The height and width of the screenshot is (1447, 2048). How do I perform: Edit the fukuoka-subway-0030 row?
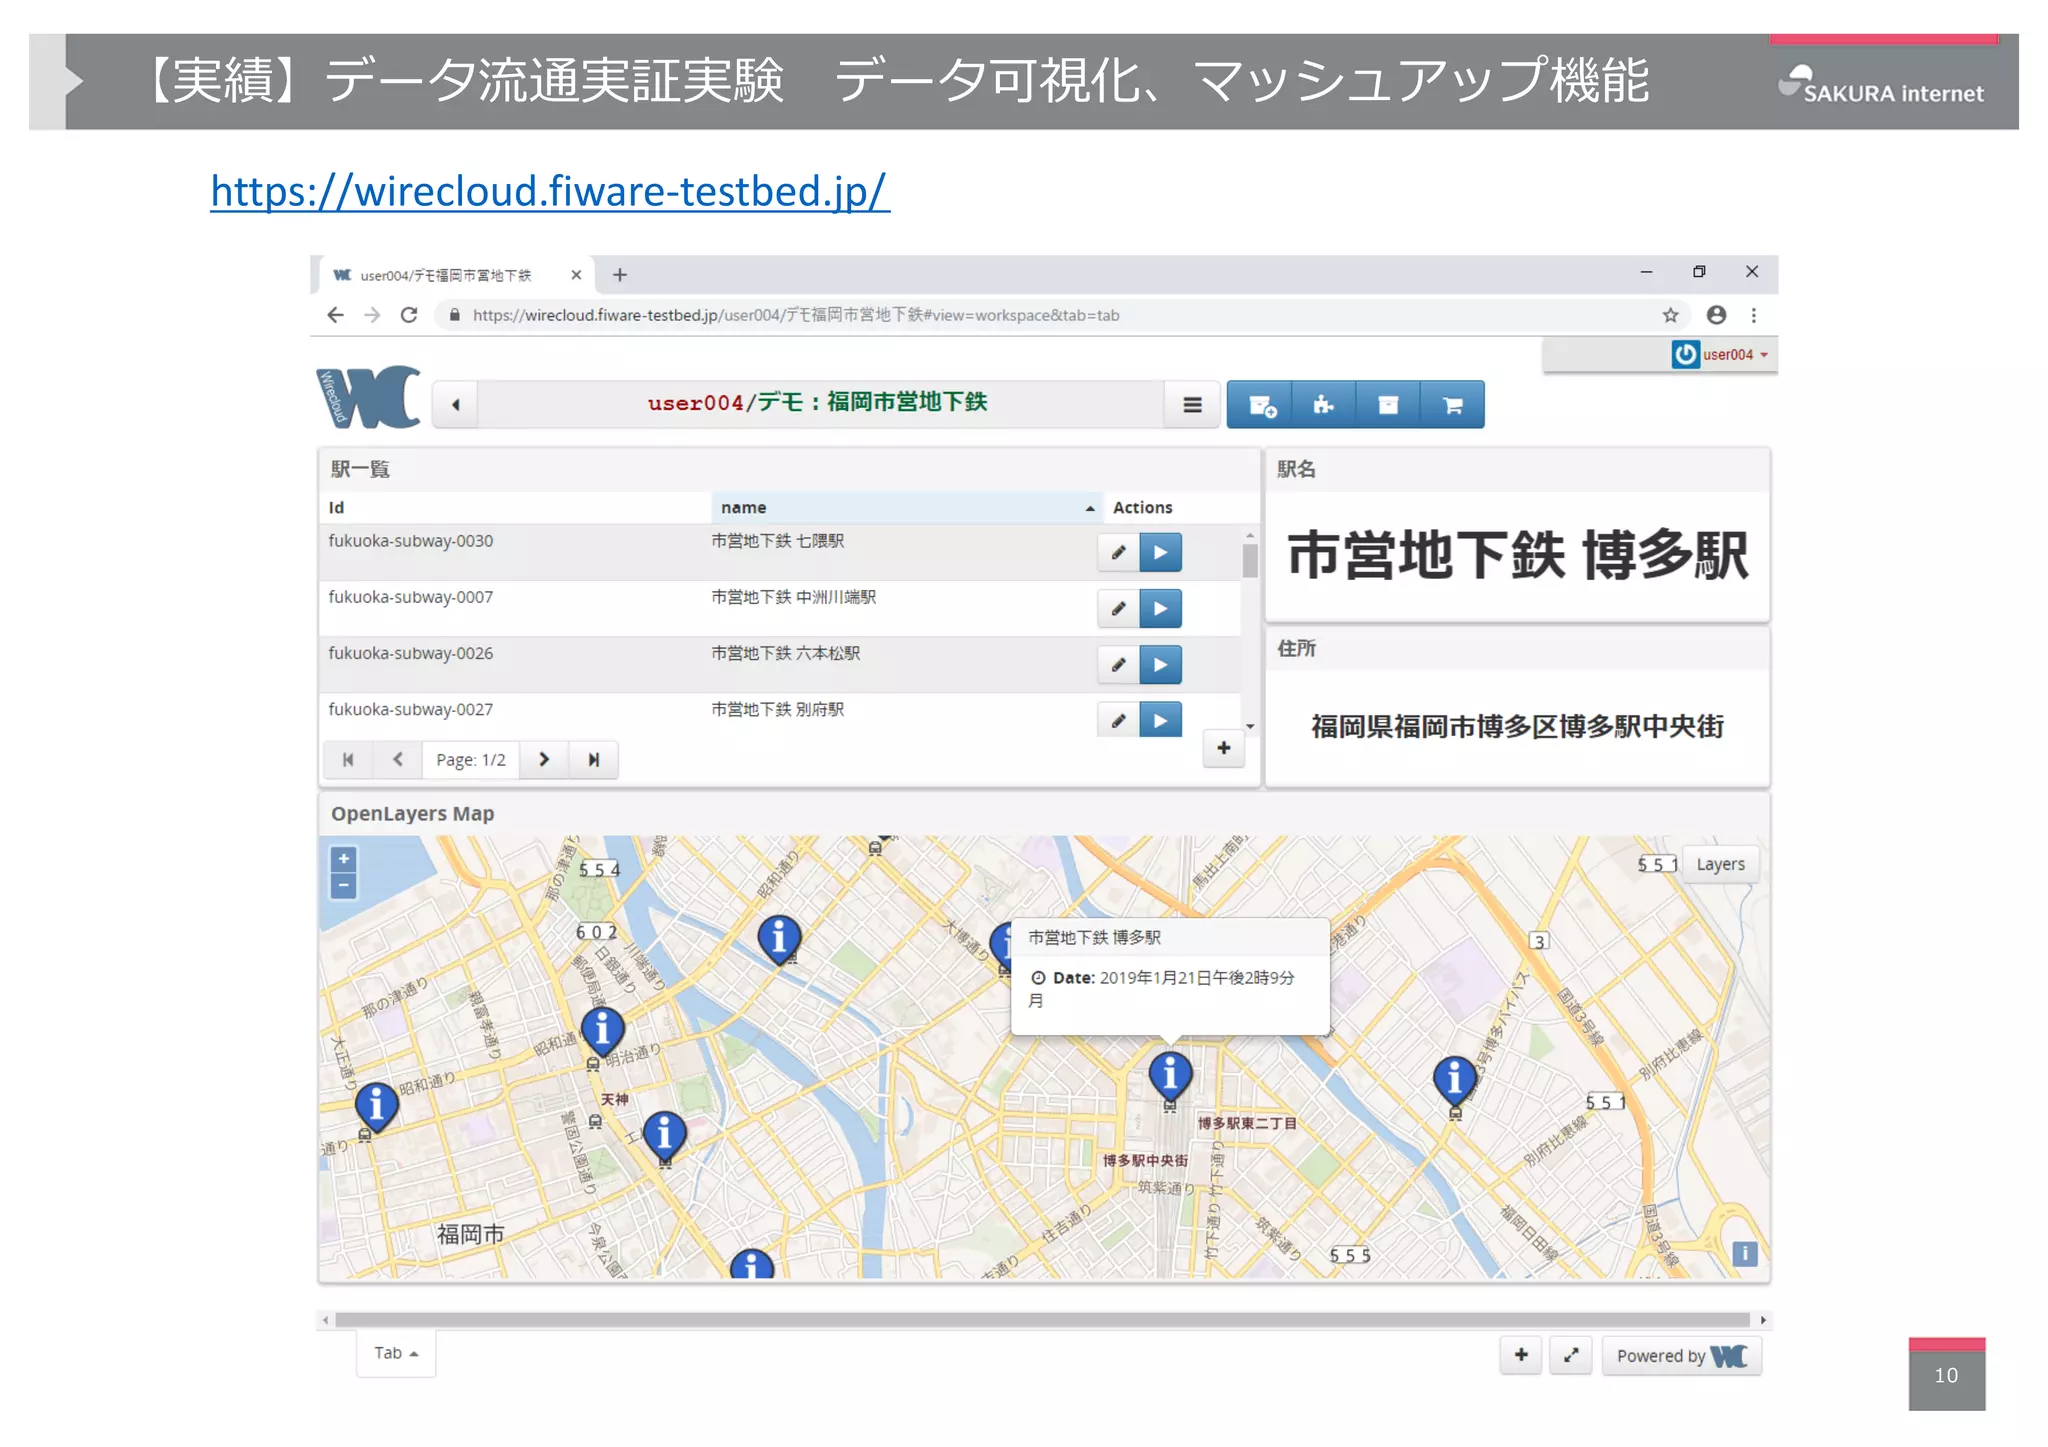point(1118,552)
